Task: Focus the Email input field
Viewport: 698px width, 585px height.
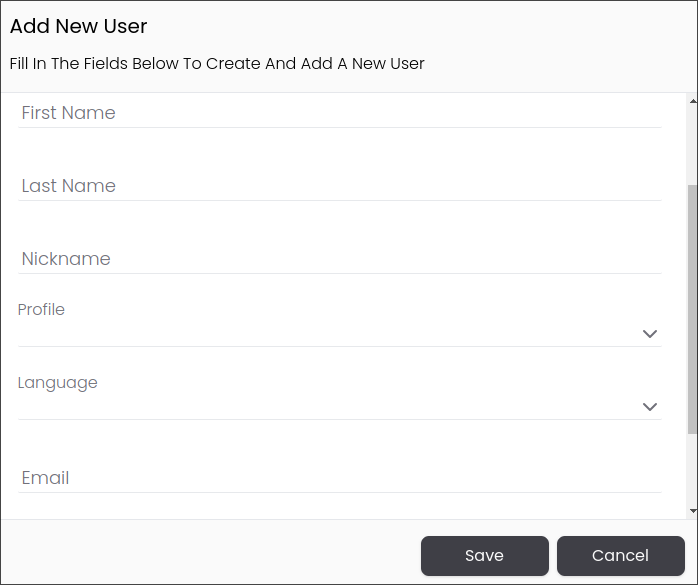Action: point(340,478)
